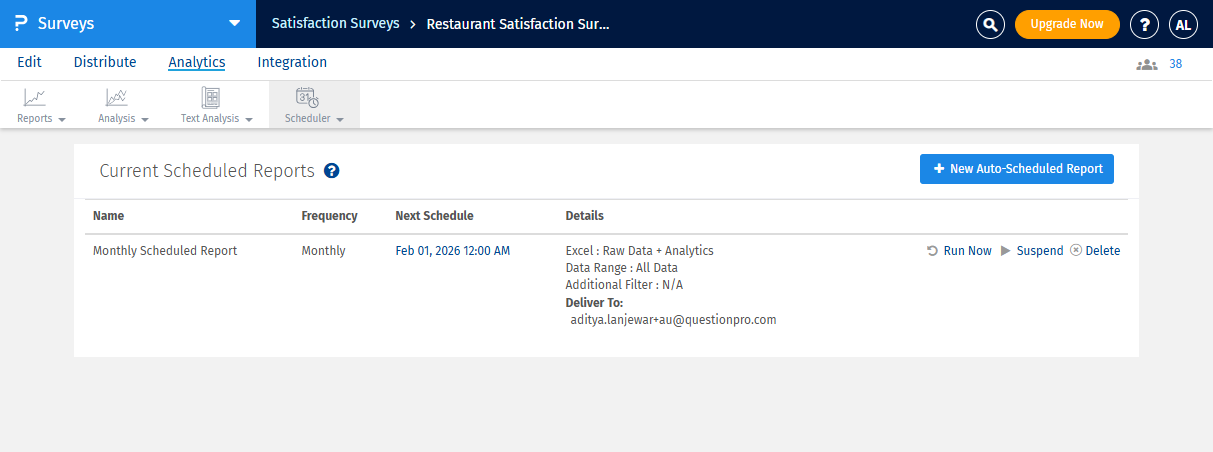This screenshot has width=1213, height=452.
Task: Click the Frequency column header
Action: [x=330, y=216]
